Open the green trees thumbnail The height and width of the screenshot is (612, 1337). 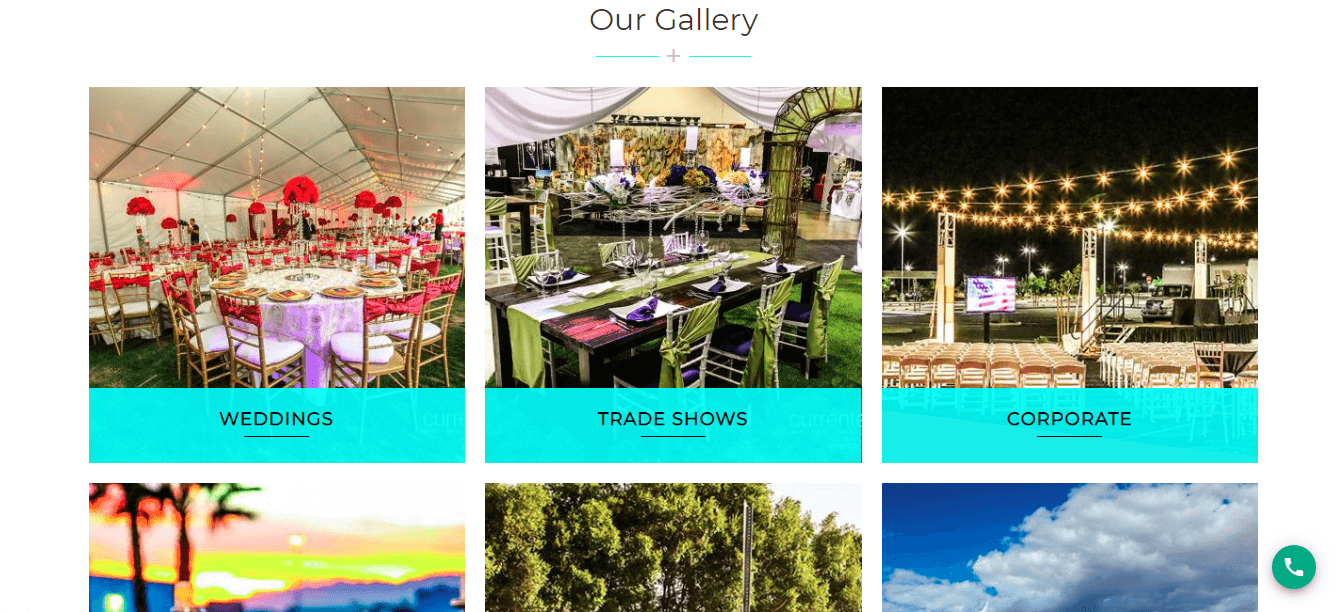click(x=673, y=547)
